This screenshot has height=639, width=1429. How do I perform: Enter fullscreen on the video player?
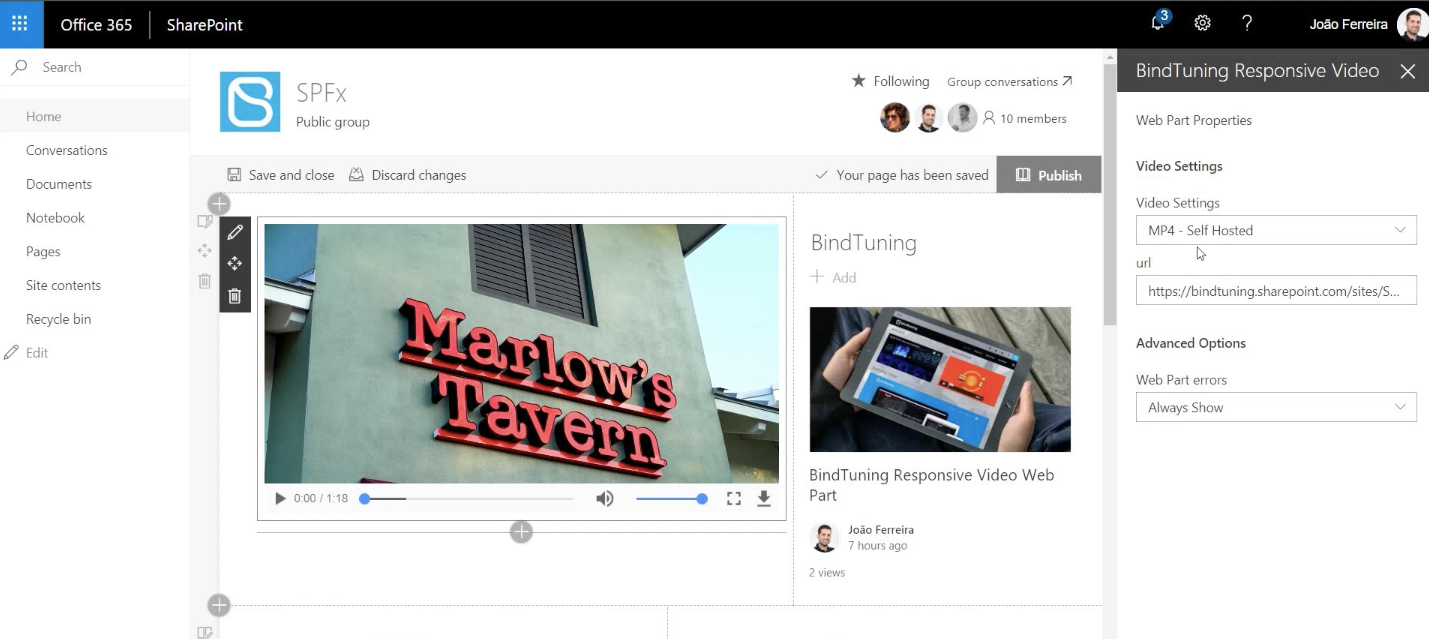[734, 498]
